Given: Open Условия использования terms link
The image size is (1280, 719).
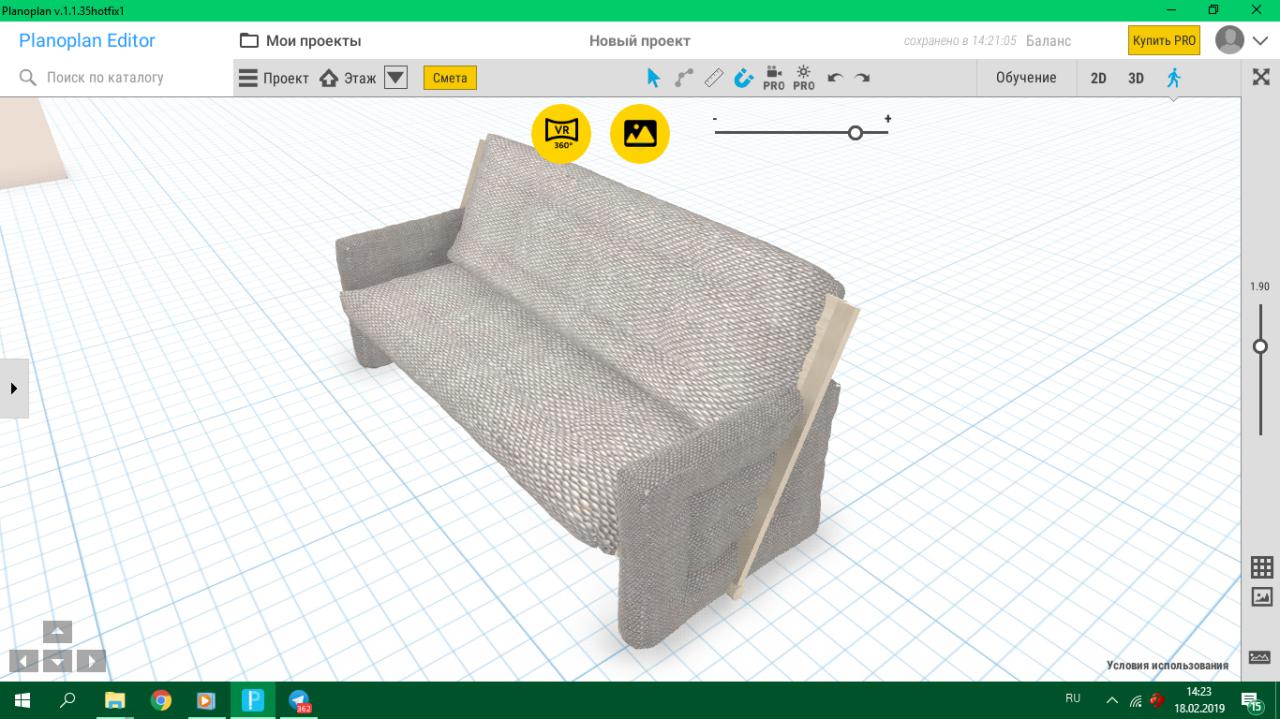Looking at the screenshot, I should tap(1167, 666).
